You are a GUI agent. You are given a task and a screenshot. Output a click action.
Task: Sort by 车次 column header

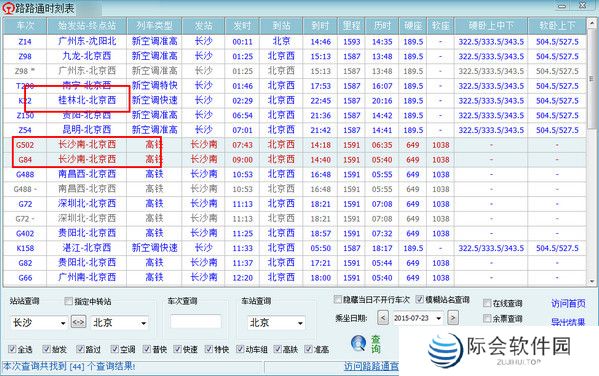[x=25, y=26]
